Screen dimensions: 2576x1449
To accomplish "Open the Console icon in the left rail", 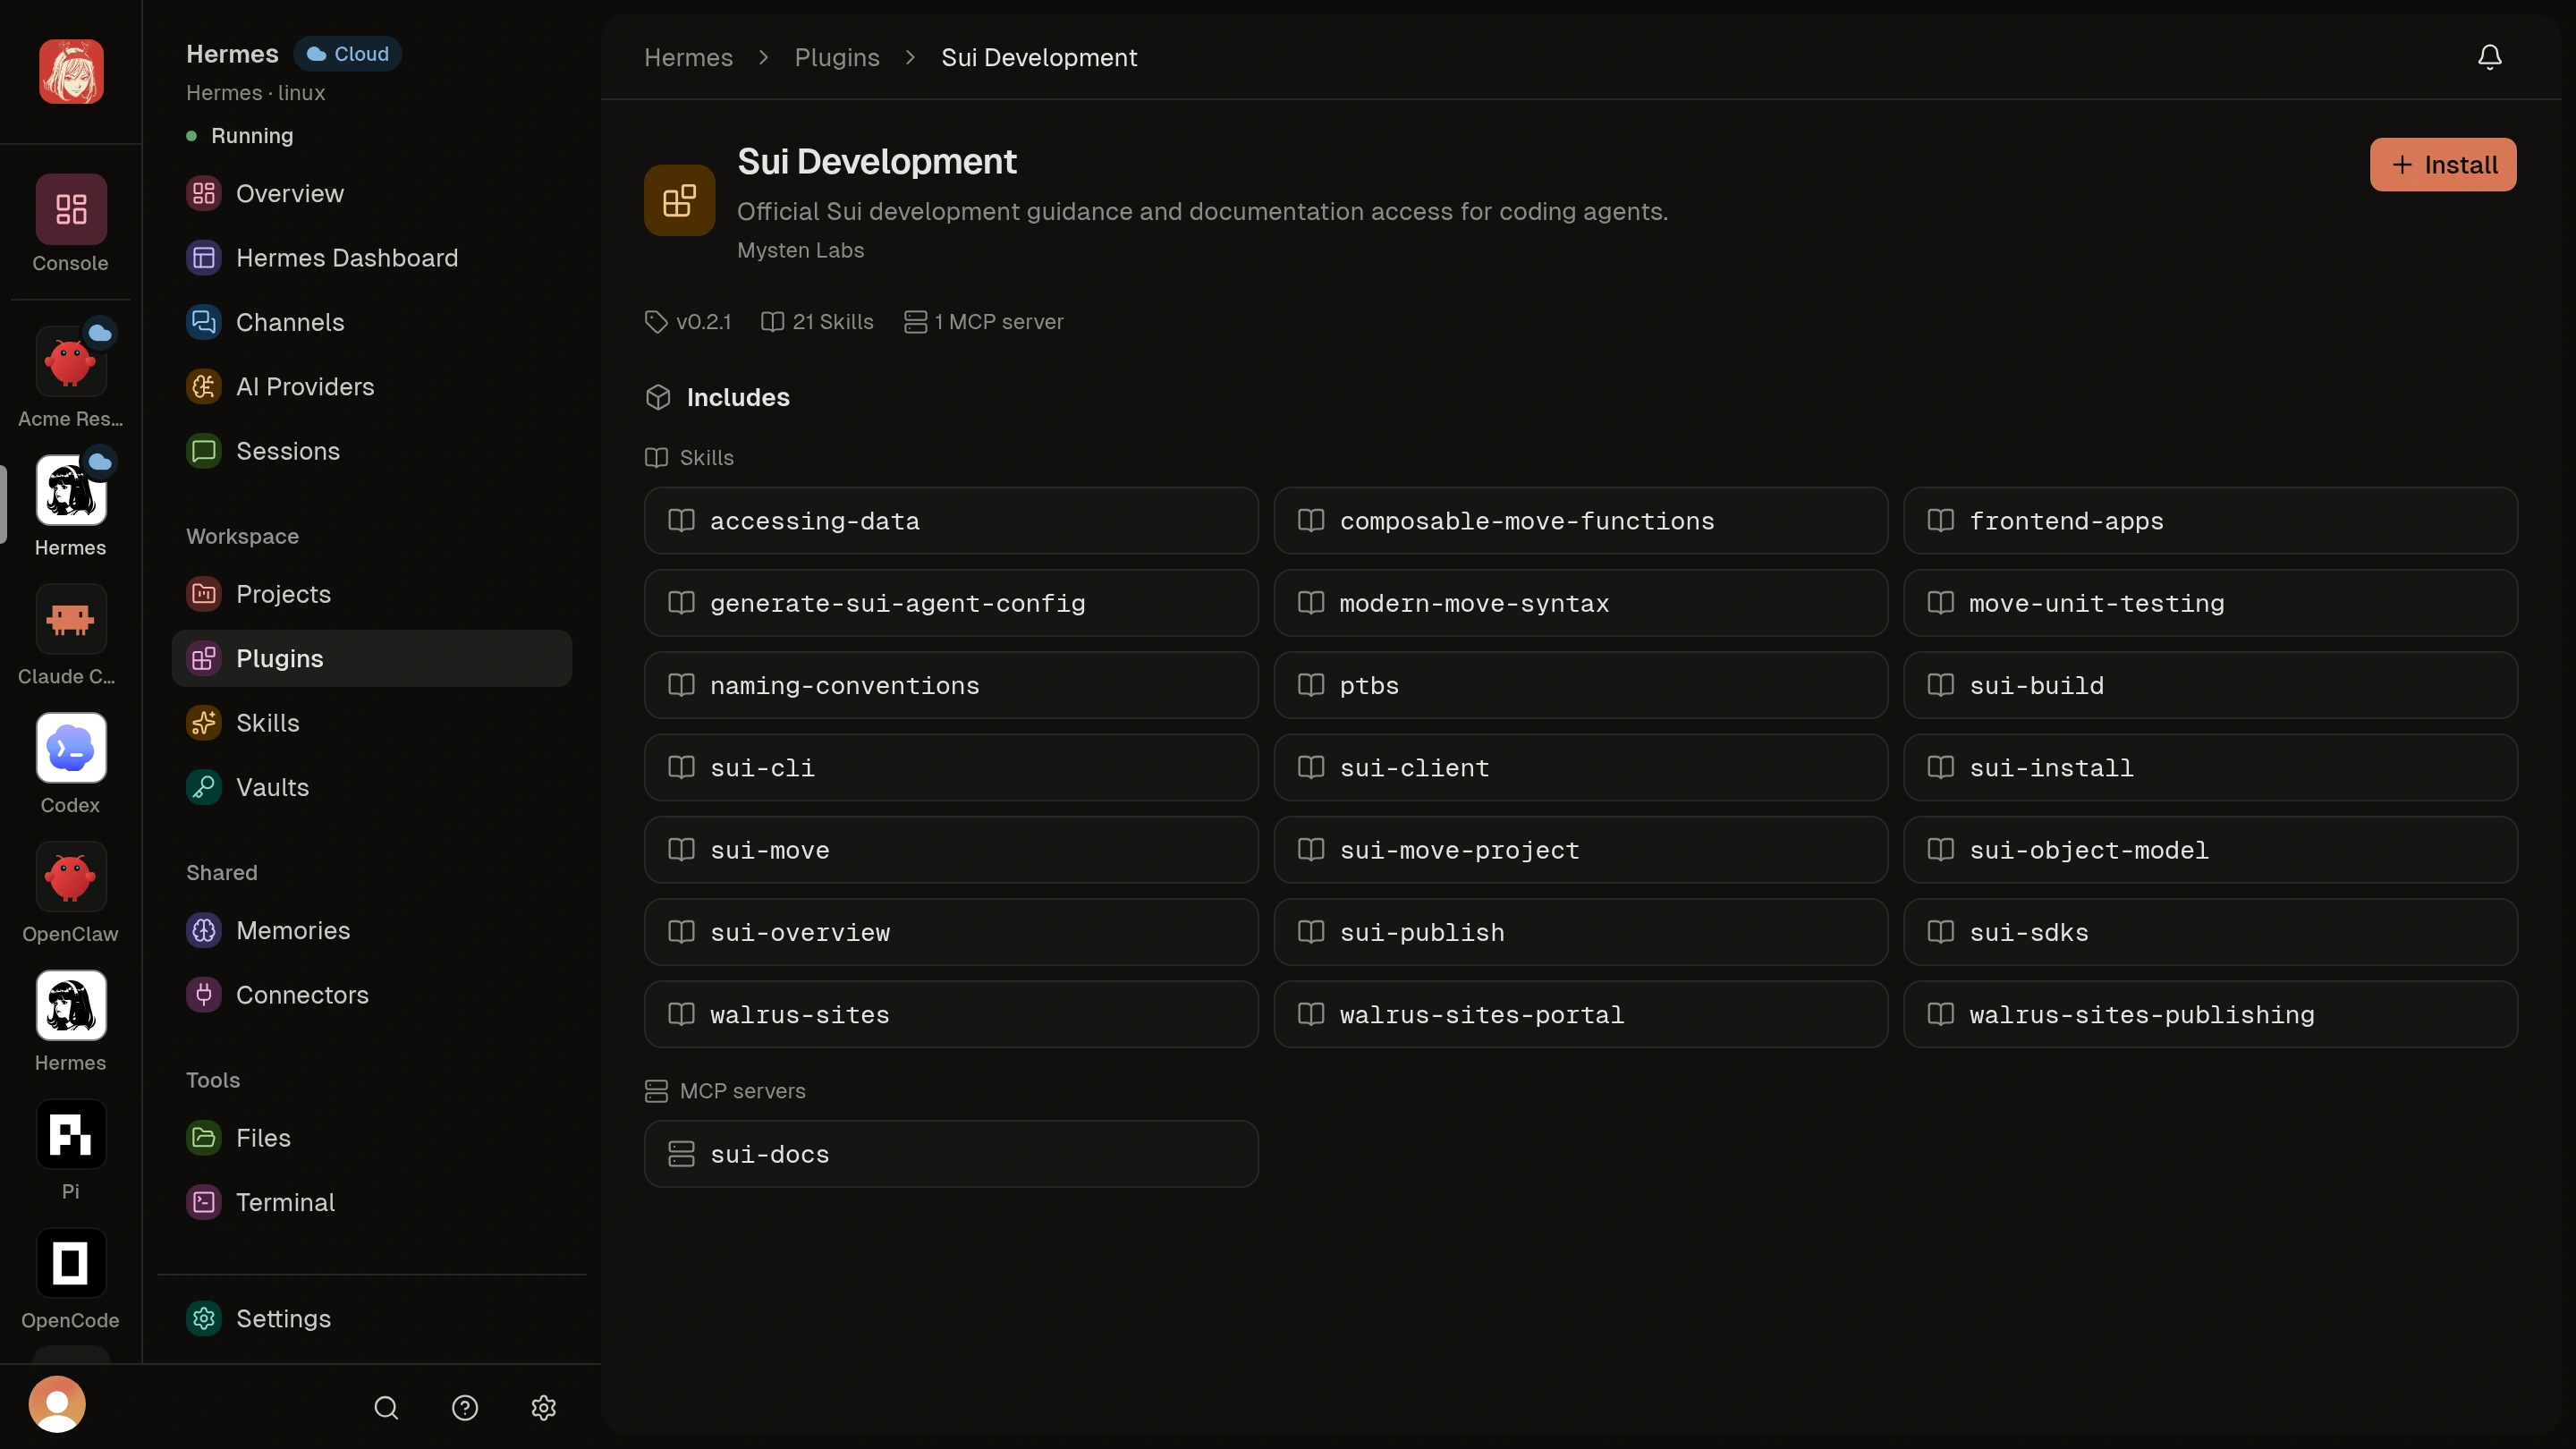I will click(70, 209).
